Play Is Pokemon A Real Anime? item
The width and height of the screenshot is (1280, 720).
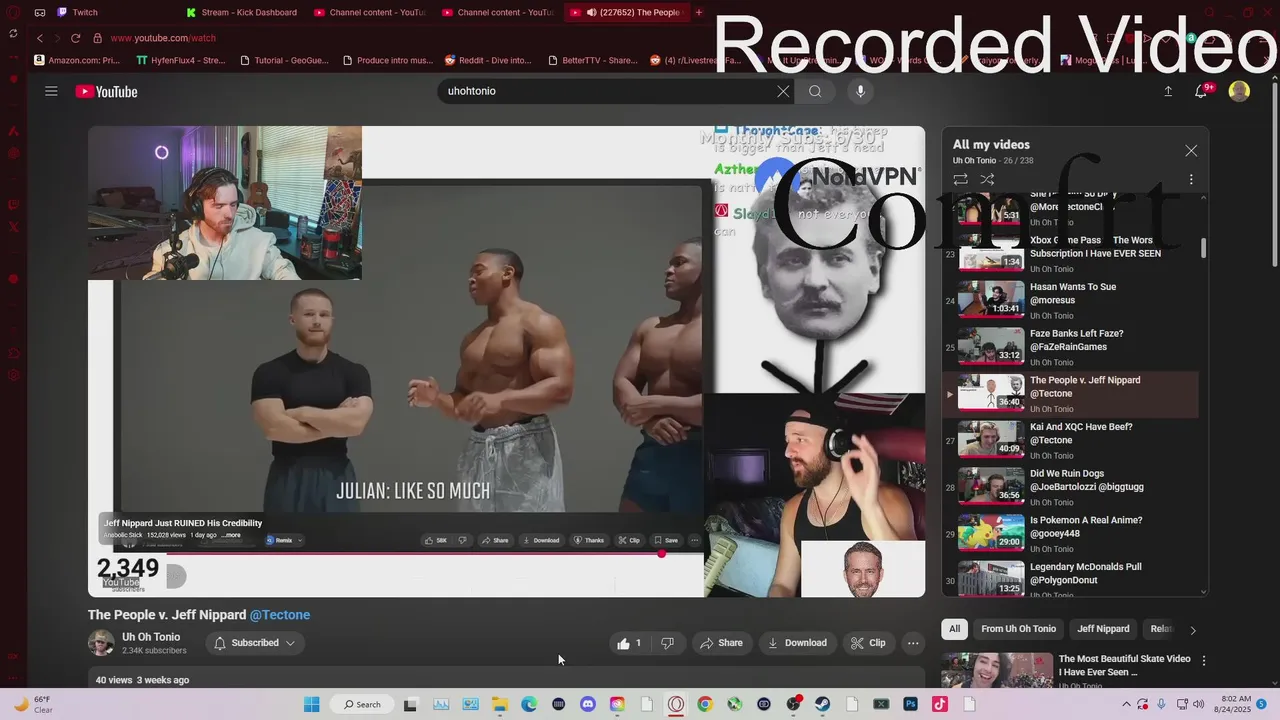click(1070, 534)
